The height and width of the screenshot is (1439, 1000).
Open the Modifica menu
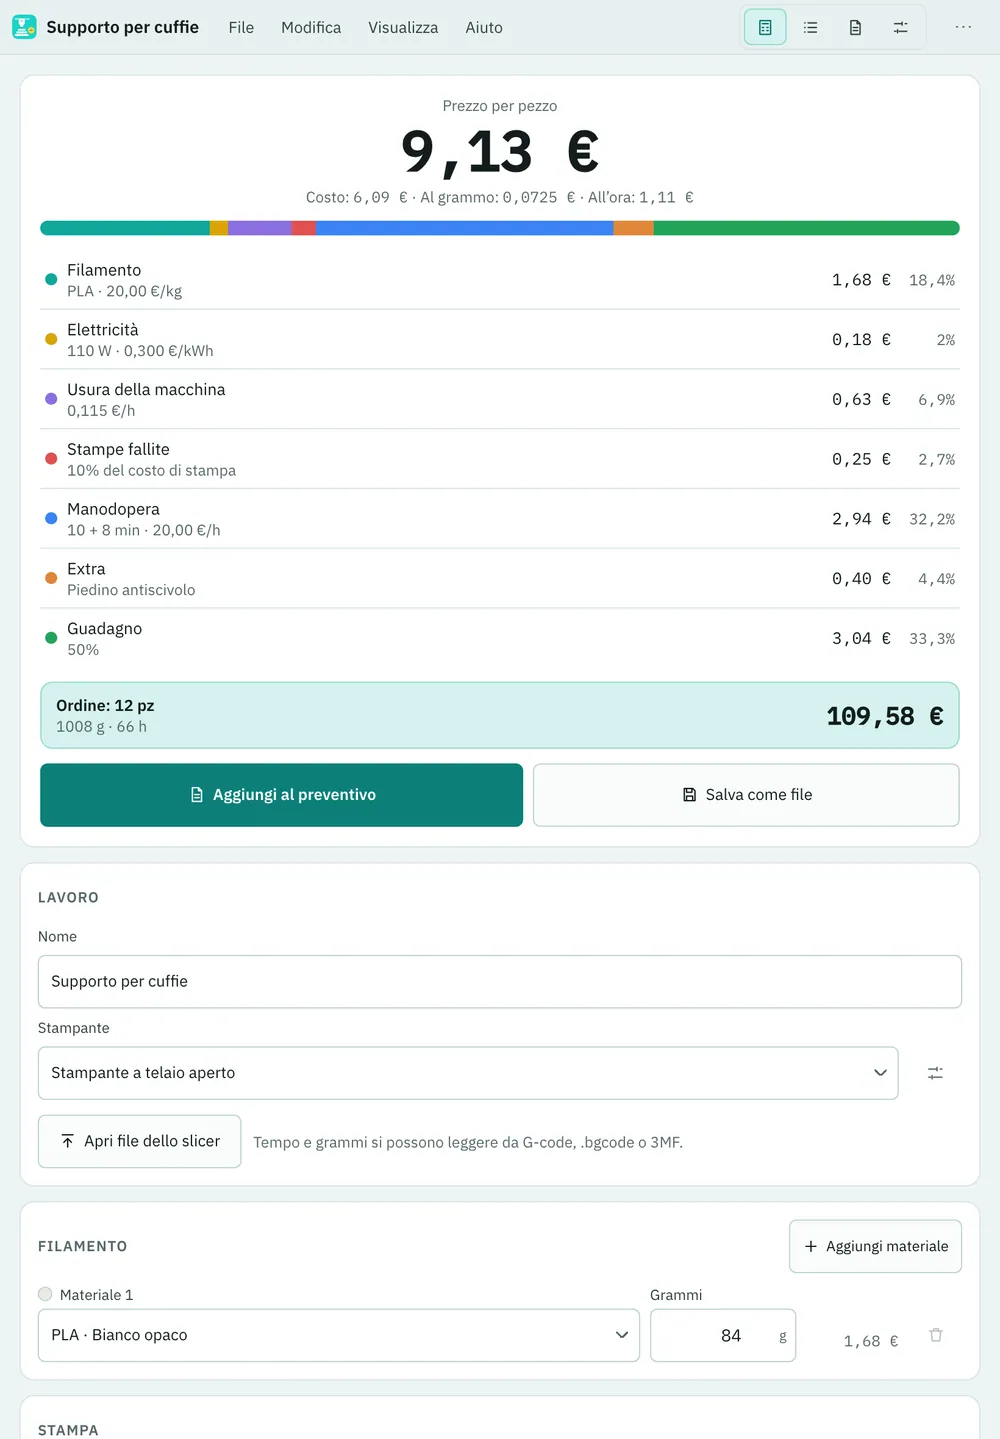click(x=311, y=27)
